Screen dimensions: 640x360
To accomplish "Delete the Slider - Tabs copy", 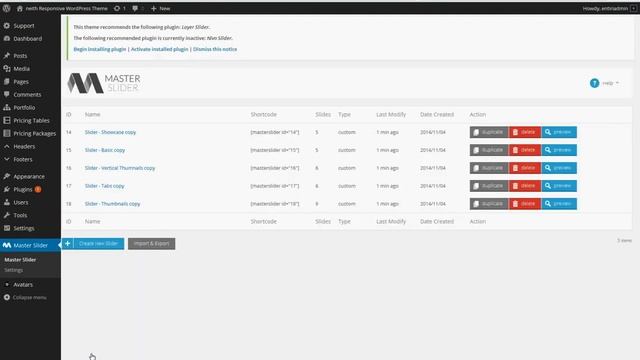I will pos(525,186).
